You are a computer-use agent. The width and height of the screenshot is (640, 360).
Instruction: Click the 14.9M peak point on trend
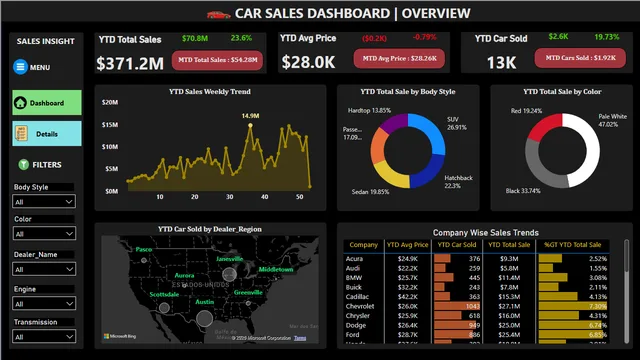tap(250, 125)
